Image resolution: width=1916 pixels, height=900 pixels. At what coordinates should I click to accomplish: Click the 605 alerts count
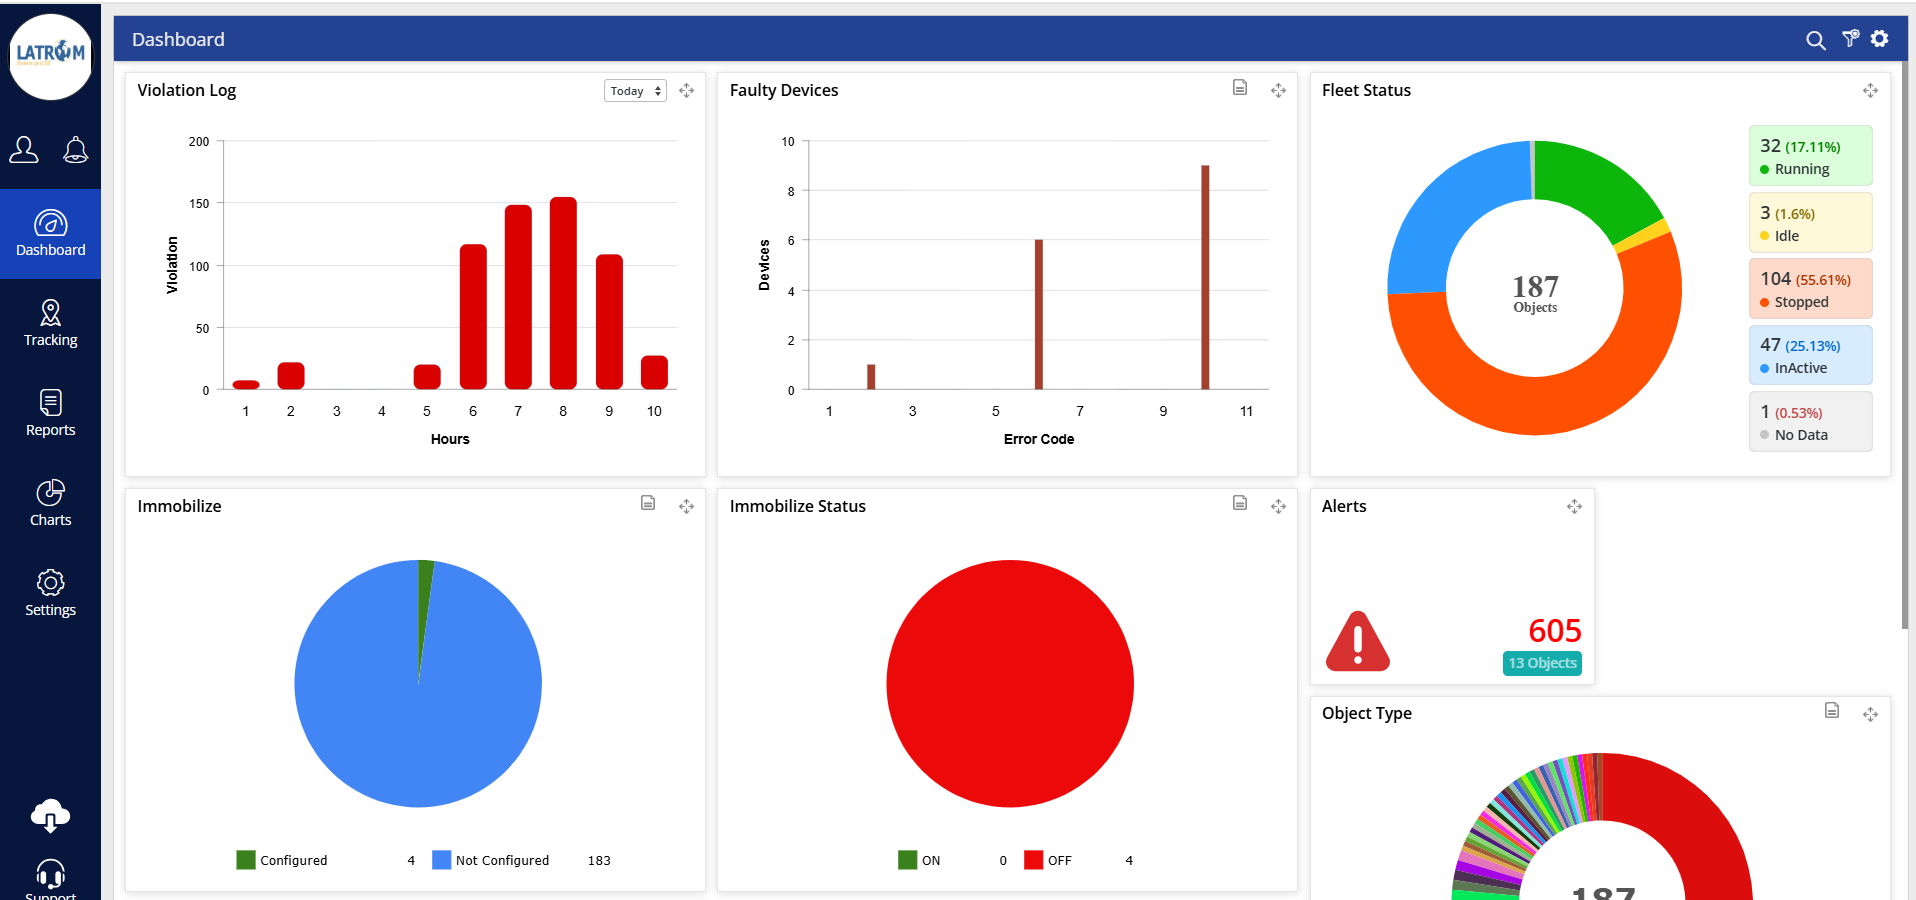click(x=1554, y=631)
